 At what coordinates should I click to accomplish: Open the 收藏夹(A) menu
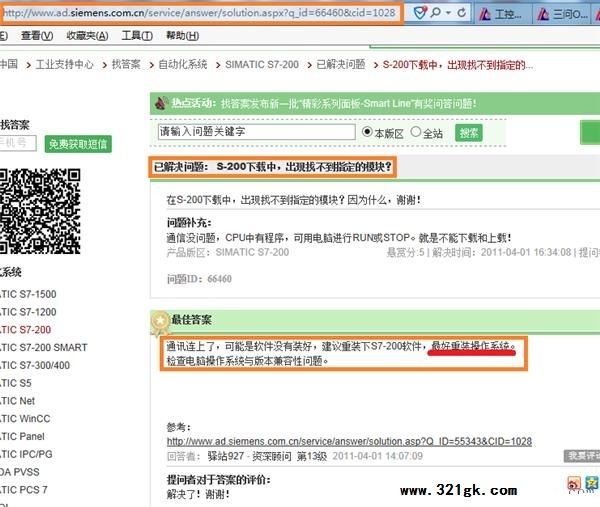[x=87, y=36]
